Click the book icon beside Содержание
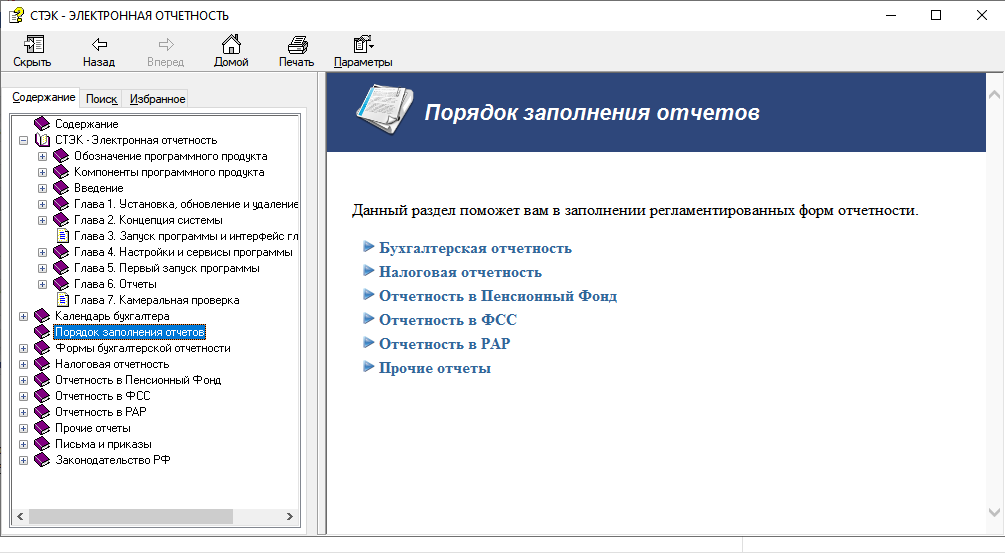 (42, 124)
